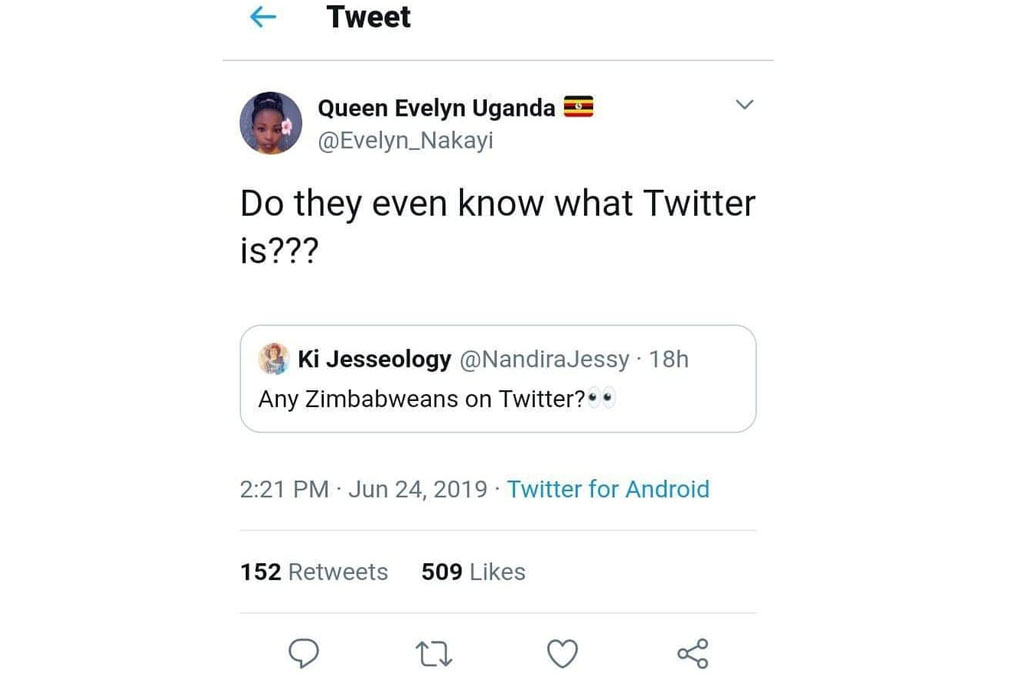The image size is (1024, 688).
Task: Open the tweet options chevron dropdown
Action: 744,105
